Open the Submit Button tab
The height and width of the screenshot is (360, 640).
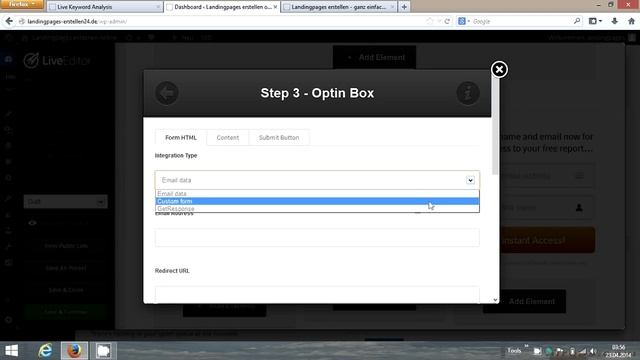coord(279,138)
